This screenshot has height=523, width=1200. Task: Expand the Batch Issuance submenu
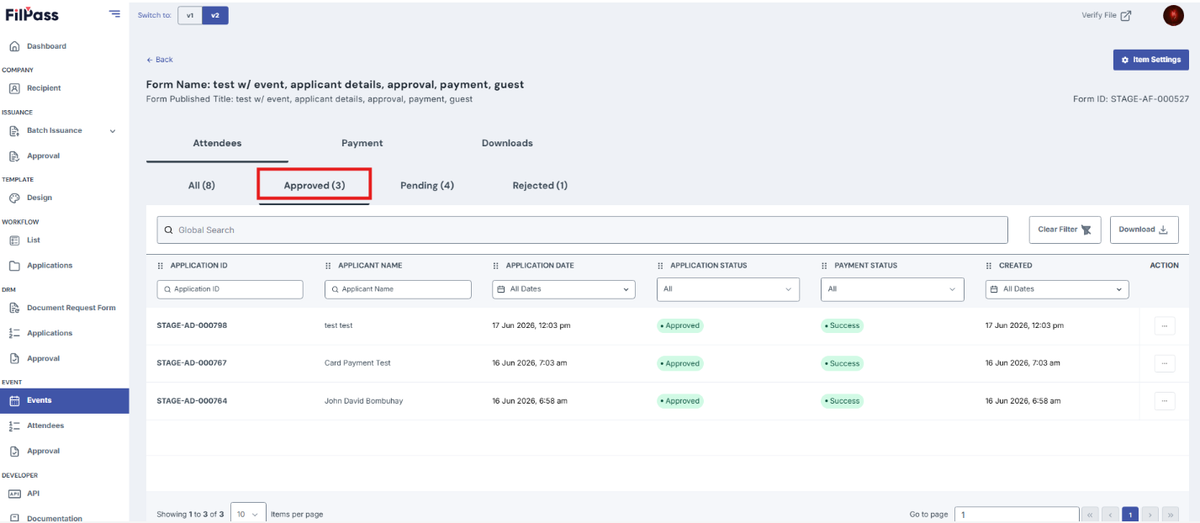coord(113,131)
